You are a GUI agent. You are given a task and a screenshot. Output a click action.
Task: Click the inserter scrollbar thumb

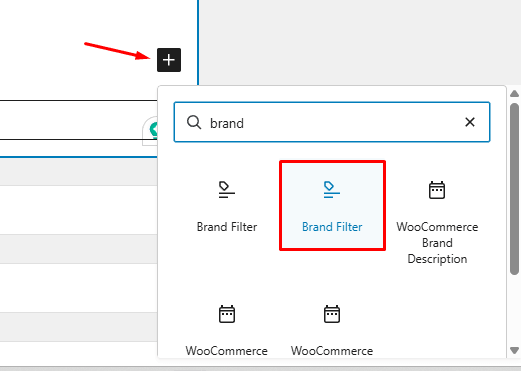(514, 189)
